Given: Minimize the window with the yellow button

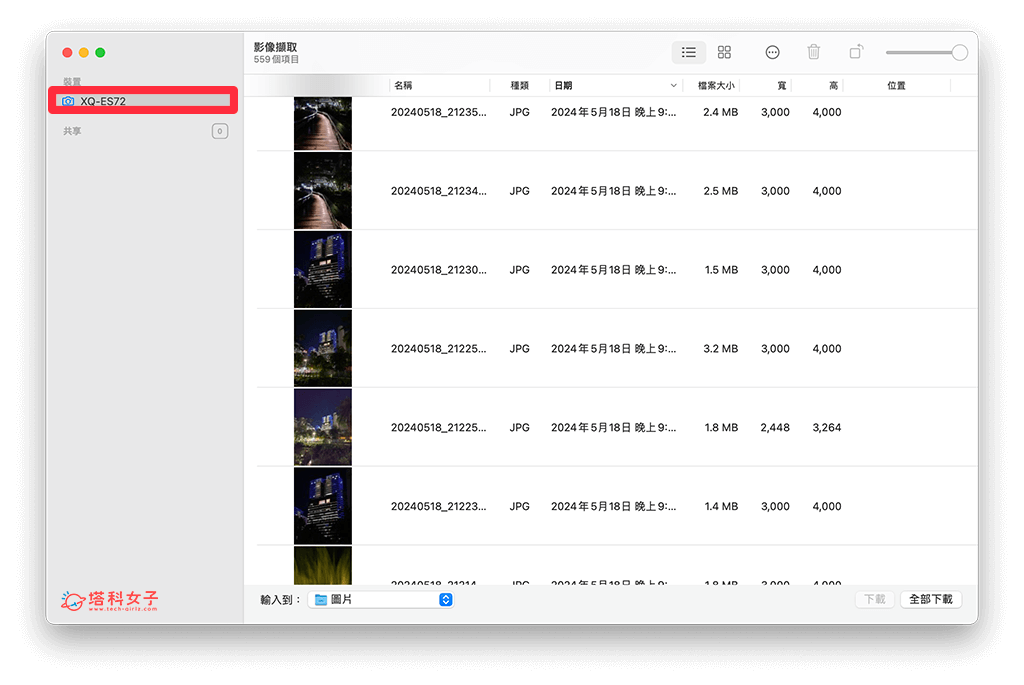Looking at the screenshot, I should [x=84, y=52].
